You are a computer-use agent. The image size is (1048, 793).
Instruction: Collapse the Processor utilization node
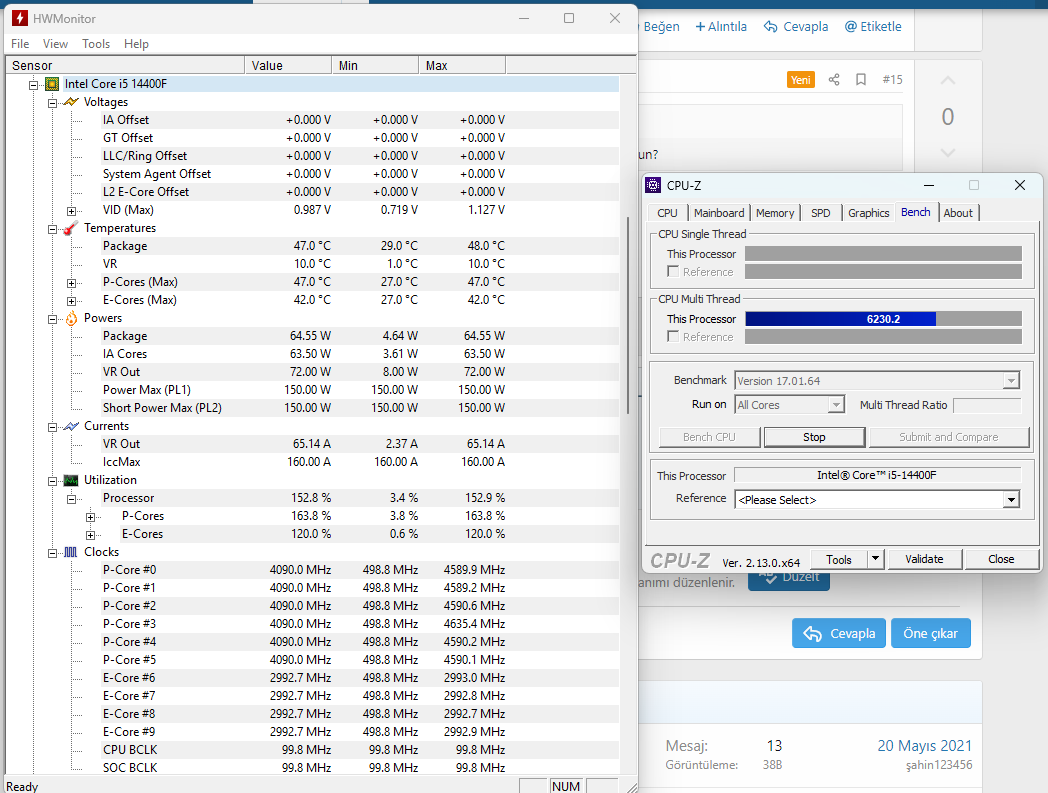click(x=72, y=499)
